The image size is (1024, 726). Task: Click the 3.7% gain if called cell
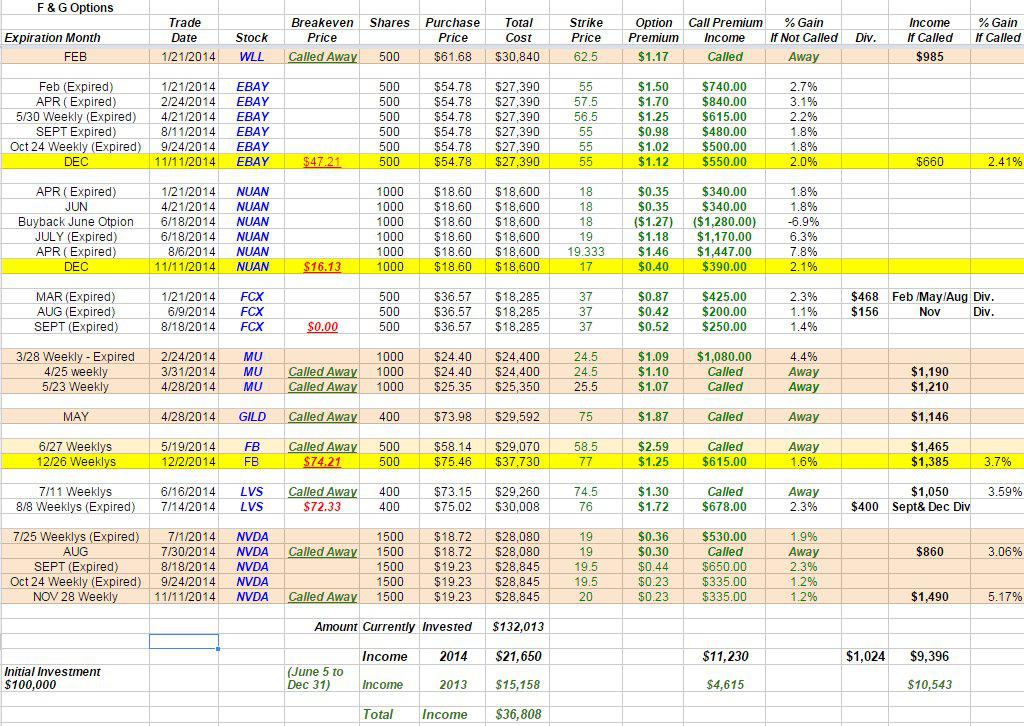click(997, 462)
